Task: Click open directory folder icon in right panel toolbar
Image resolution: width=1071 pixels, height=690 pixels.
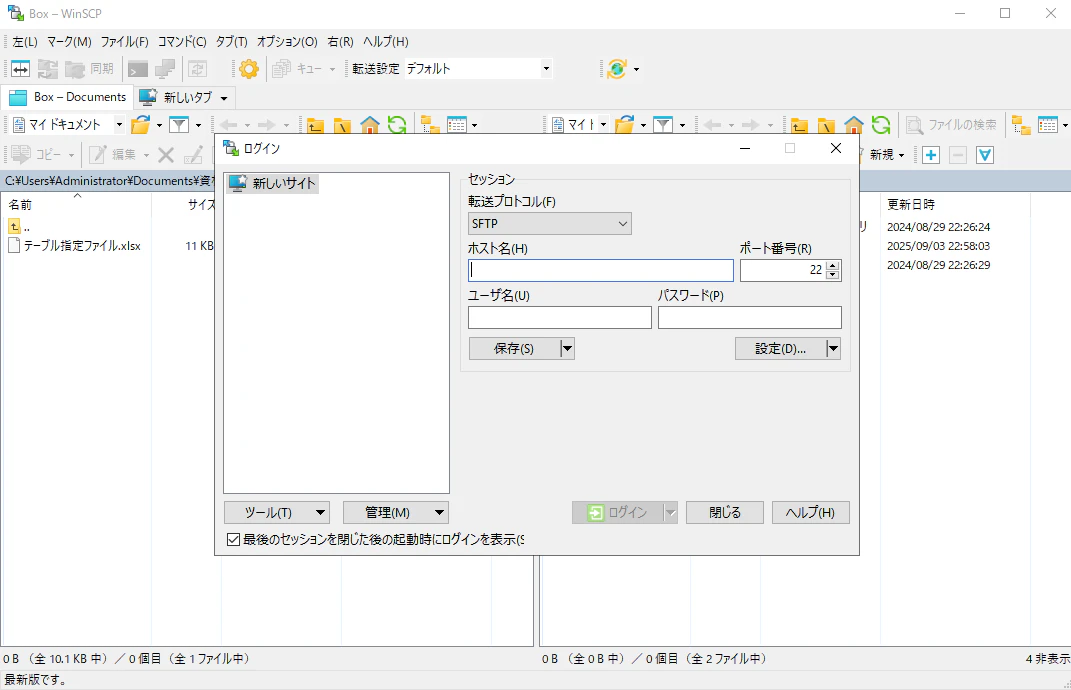Action: pyautogui.click(x=624, y=124)
